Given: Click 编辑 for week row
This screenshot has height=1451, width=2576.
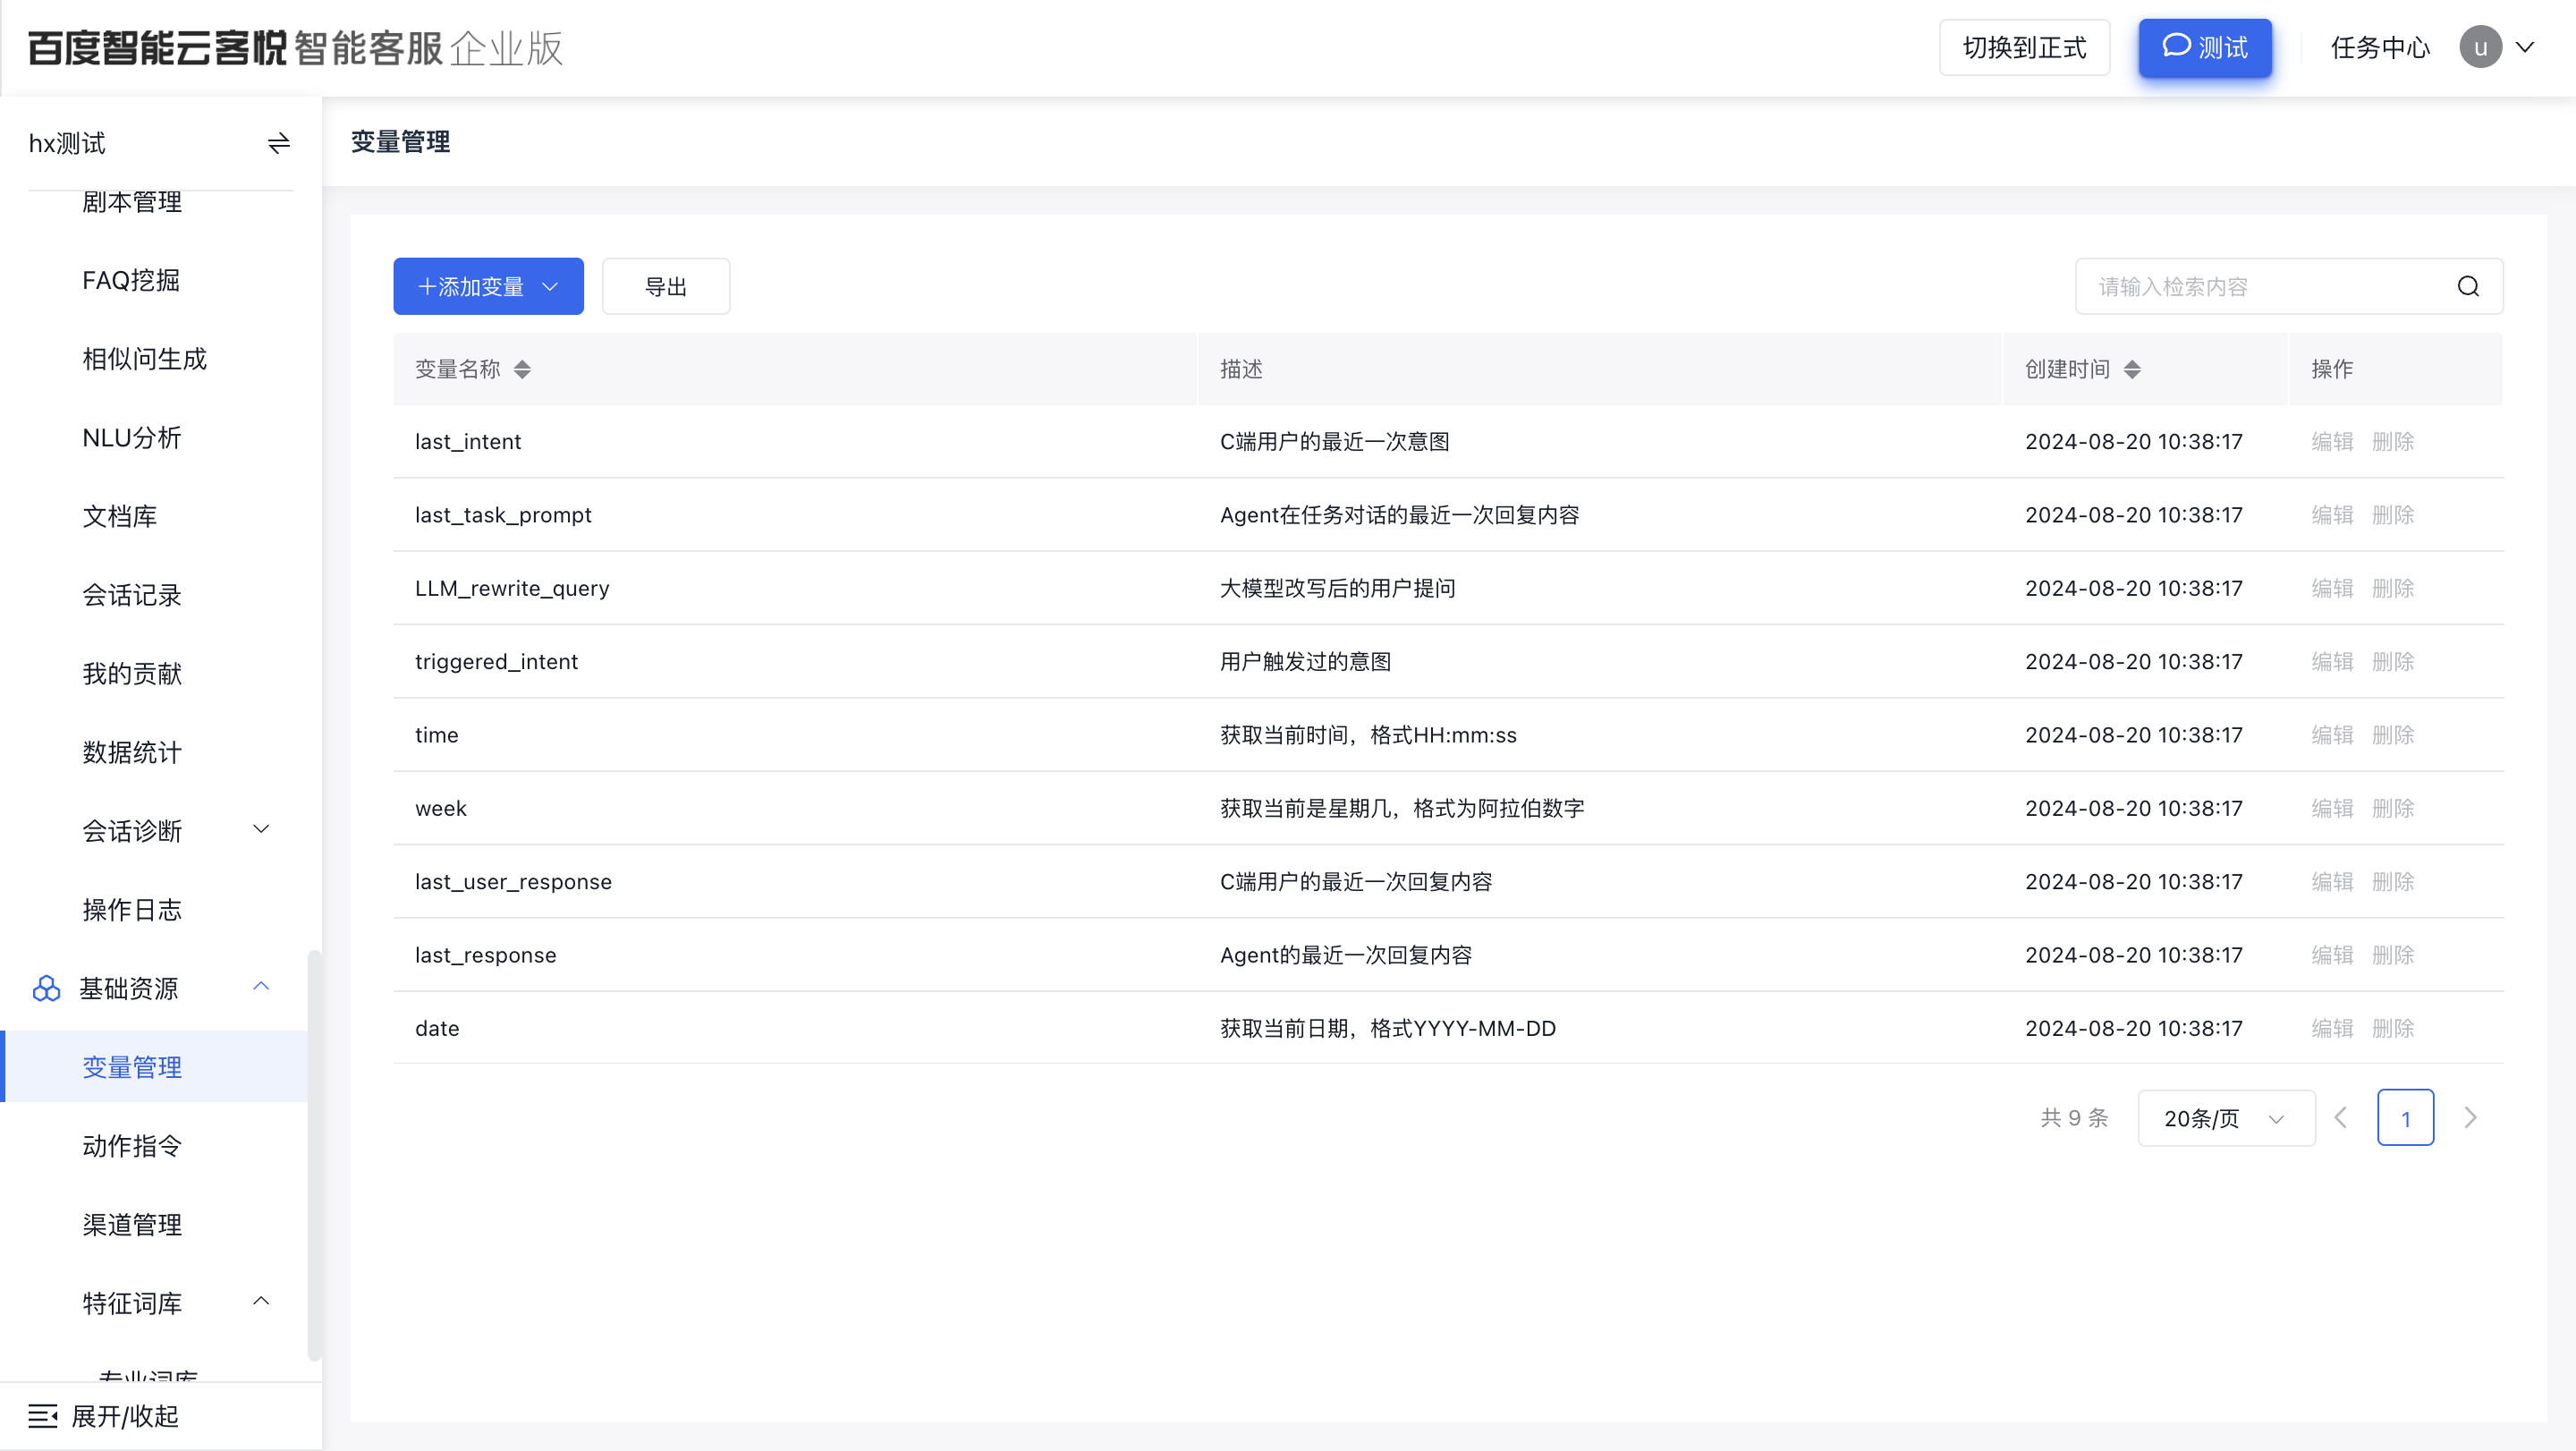Looking at the screenshot, I should [2332, 808].
